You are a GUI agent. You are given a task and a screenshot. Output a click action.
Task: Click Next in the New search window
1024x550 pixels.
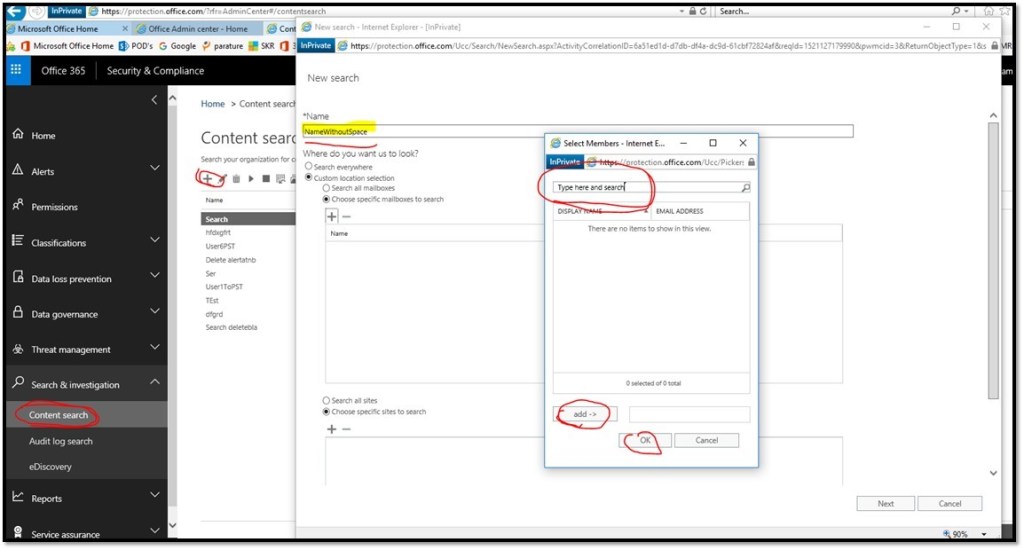885,503
